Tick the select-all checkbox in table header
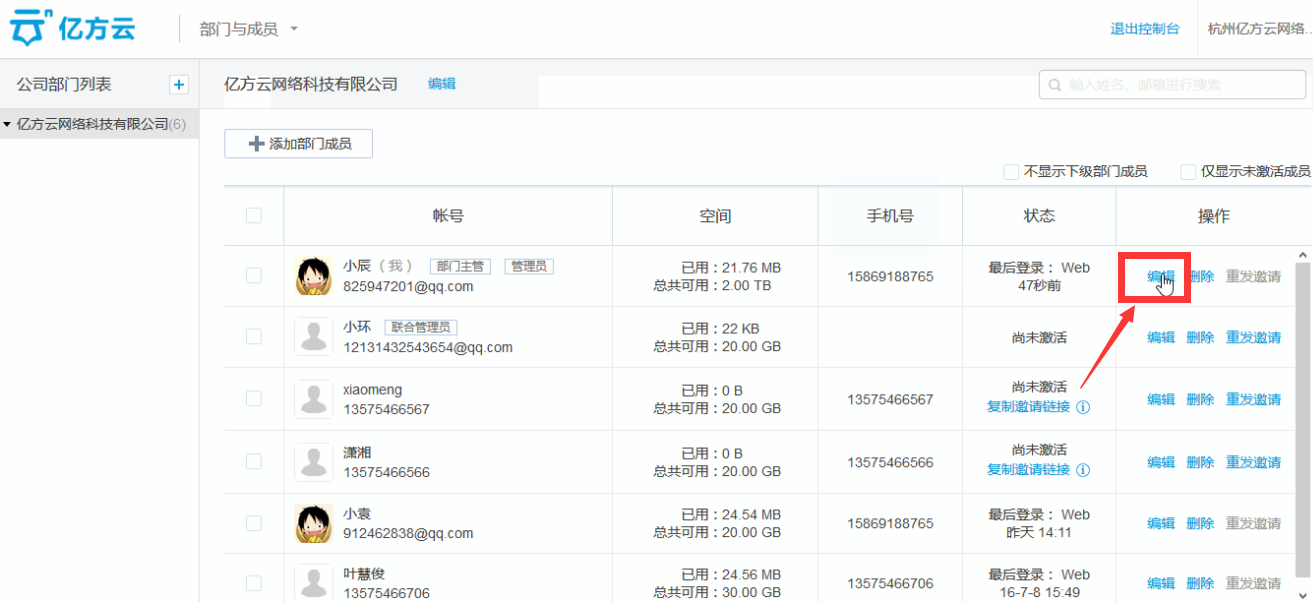 click(x=254, y=216)
